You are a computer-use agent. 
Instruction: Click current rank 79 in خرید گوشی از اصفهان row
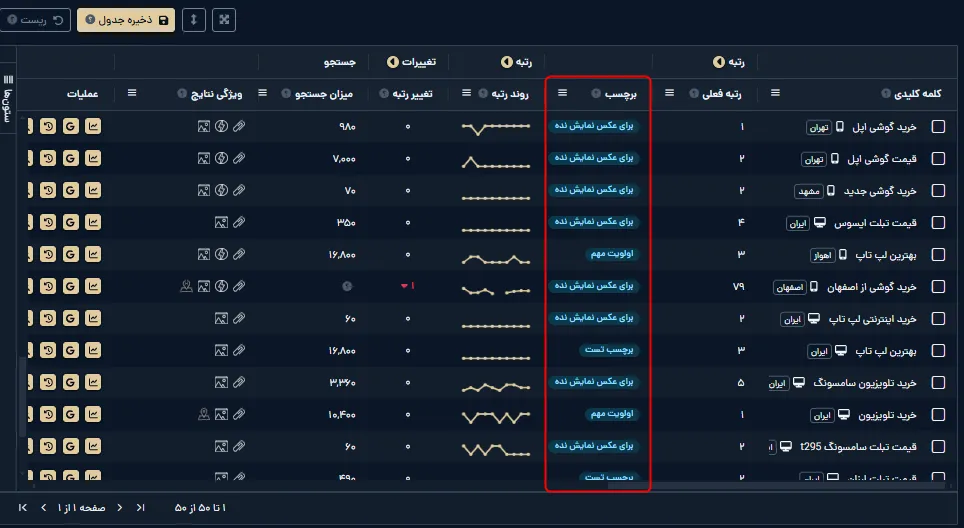(738, 286)
